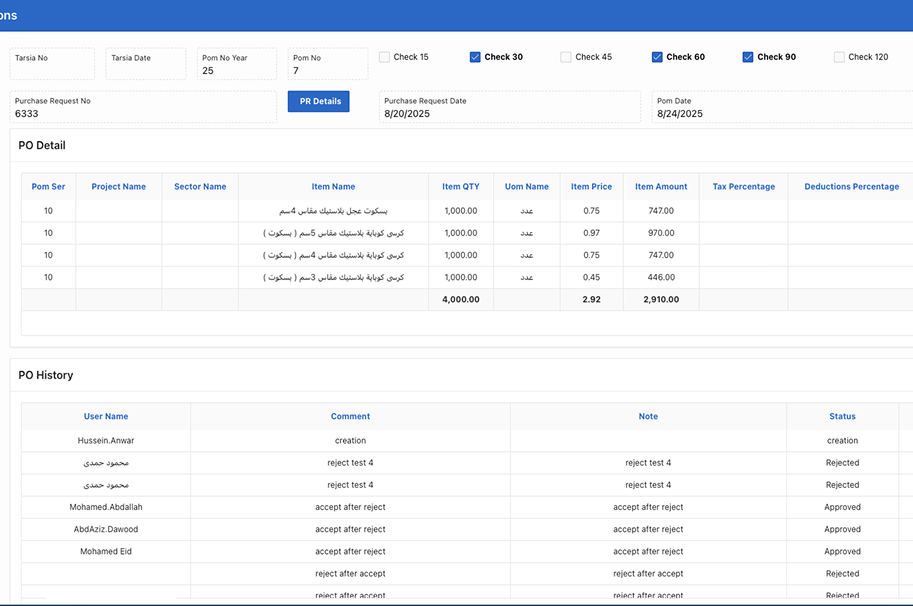The height and width of the screenshot is (606, 913).
Task: Enable the Check 120 checkbox
Action: [x=839, y=57]
